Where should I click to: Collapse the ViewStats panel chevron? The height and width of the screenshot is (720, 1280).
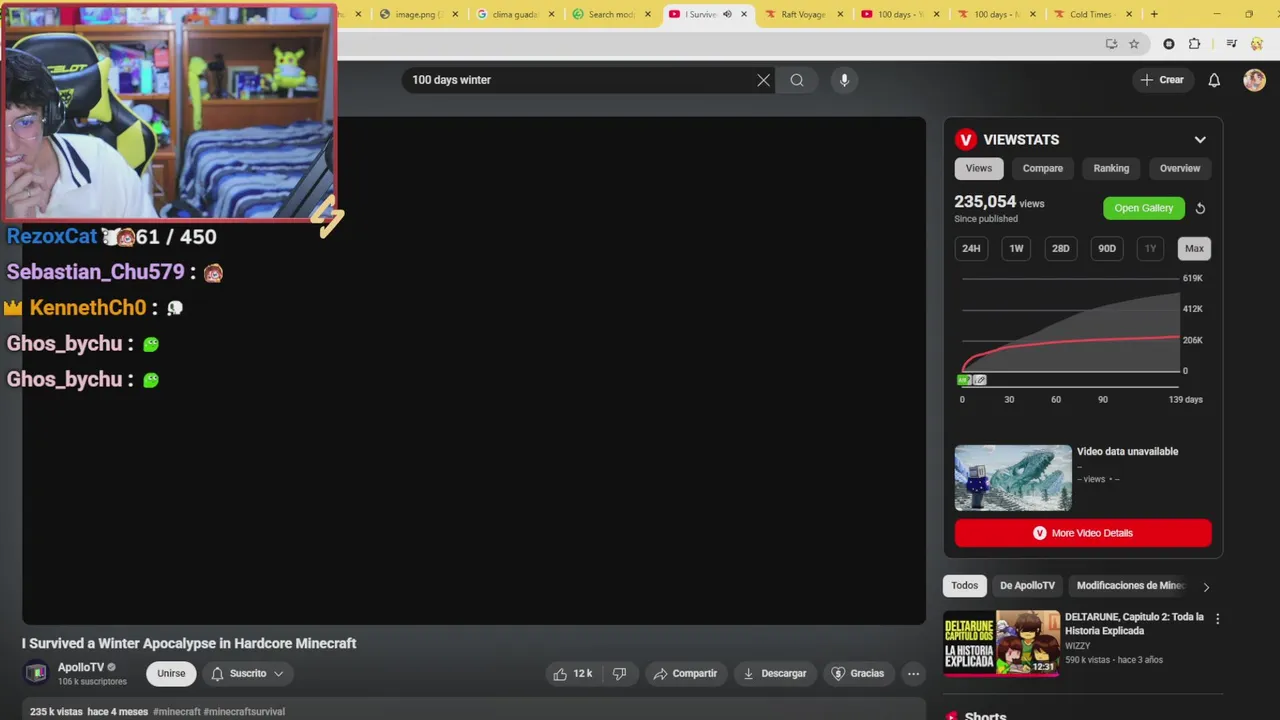1200,140
